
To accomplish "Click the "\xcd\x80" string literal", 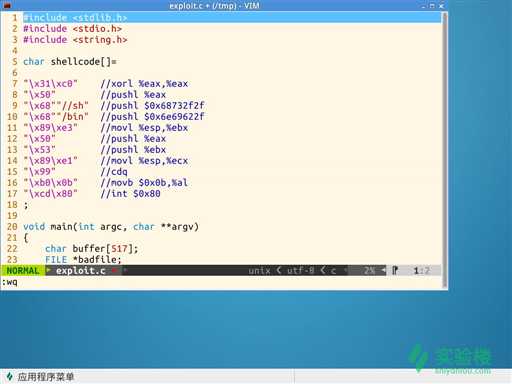I will click(50, 194).
